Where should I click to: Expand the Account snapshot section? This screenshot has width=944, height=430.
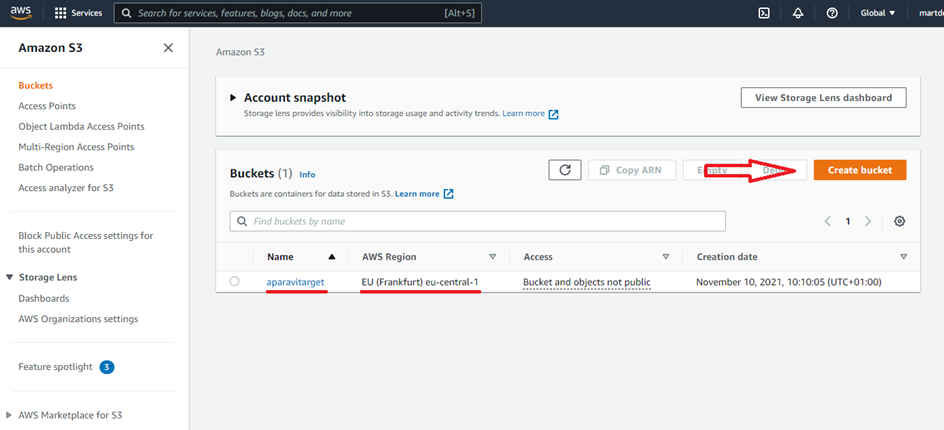tap(233, 98)
